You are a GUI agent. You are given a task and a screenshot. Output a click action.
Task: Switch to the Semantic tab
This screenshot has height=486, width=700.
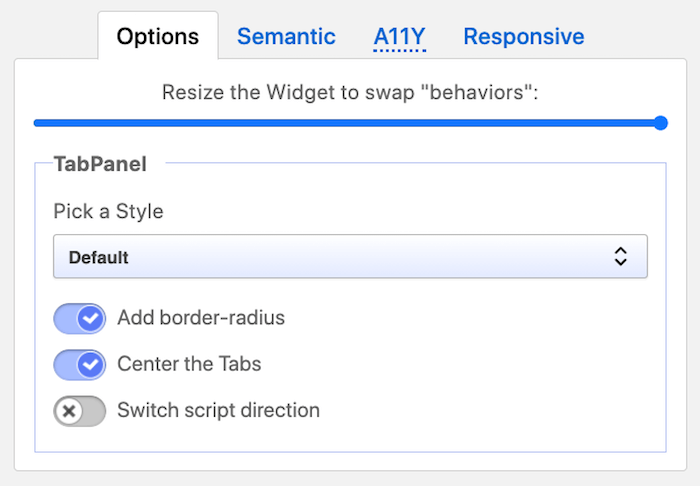click(x=286, y=37)
